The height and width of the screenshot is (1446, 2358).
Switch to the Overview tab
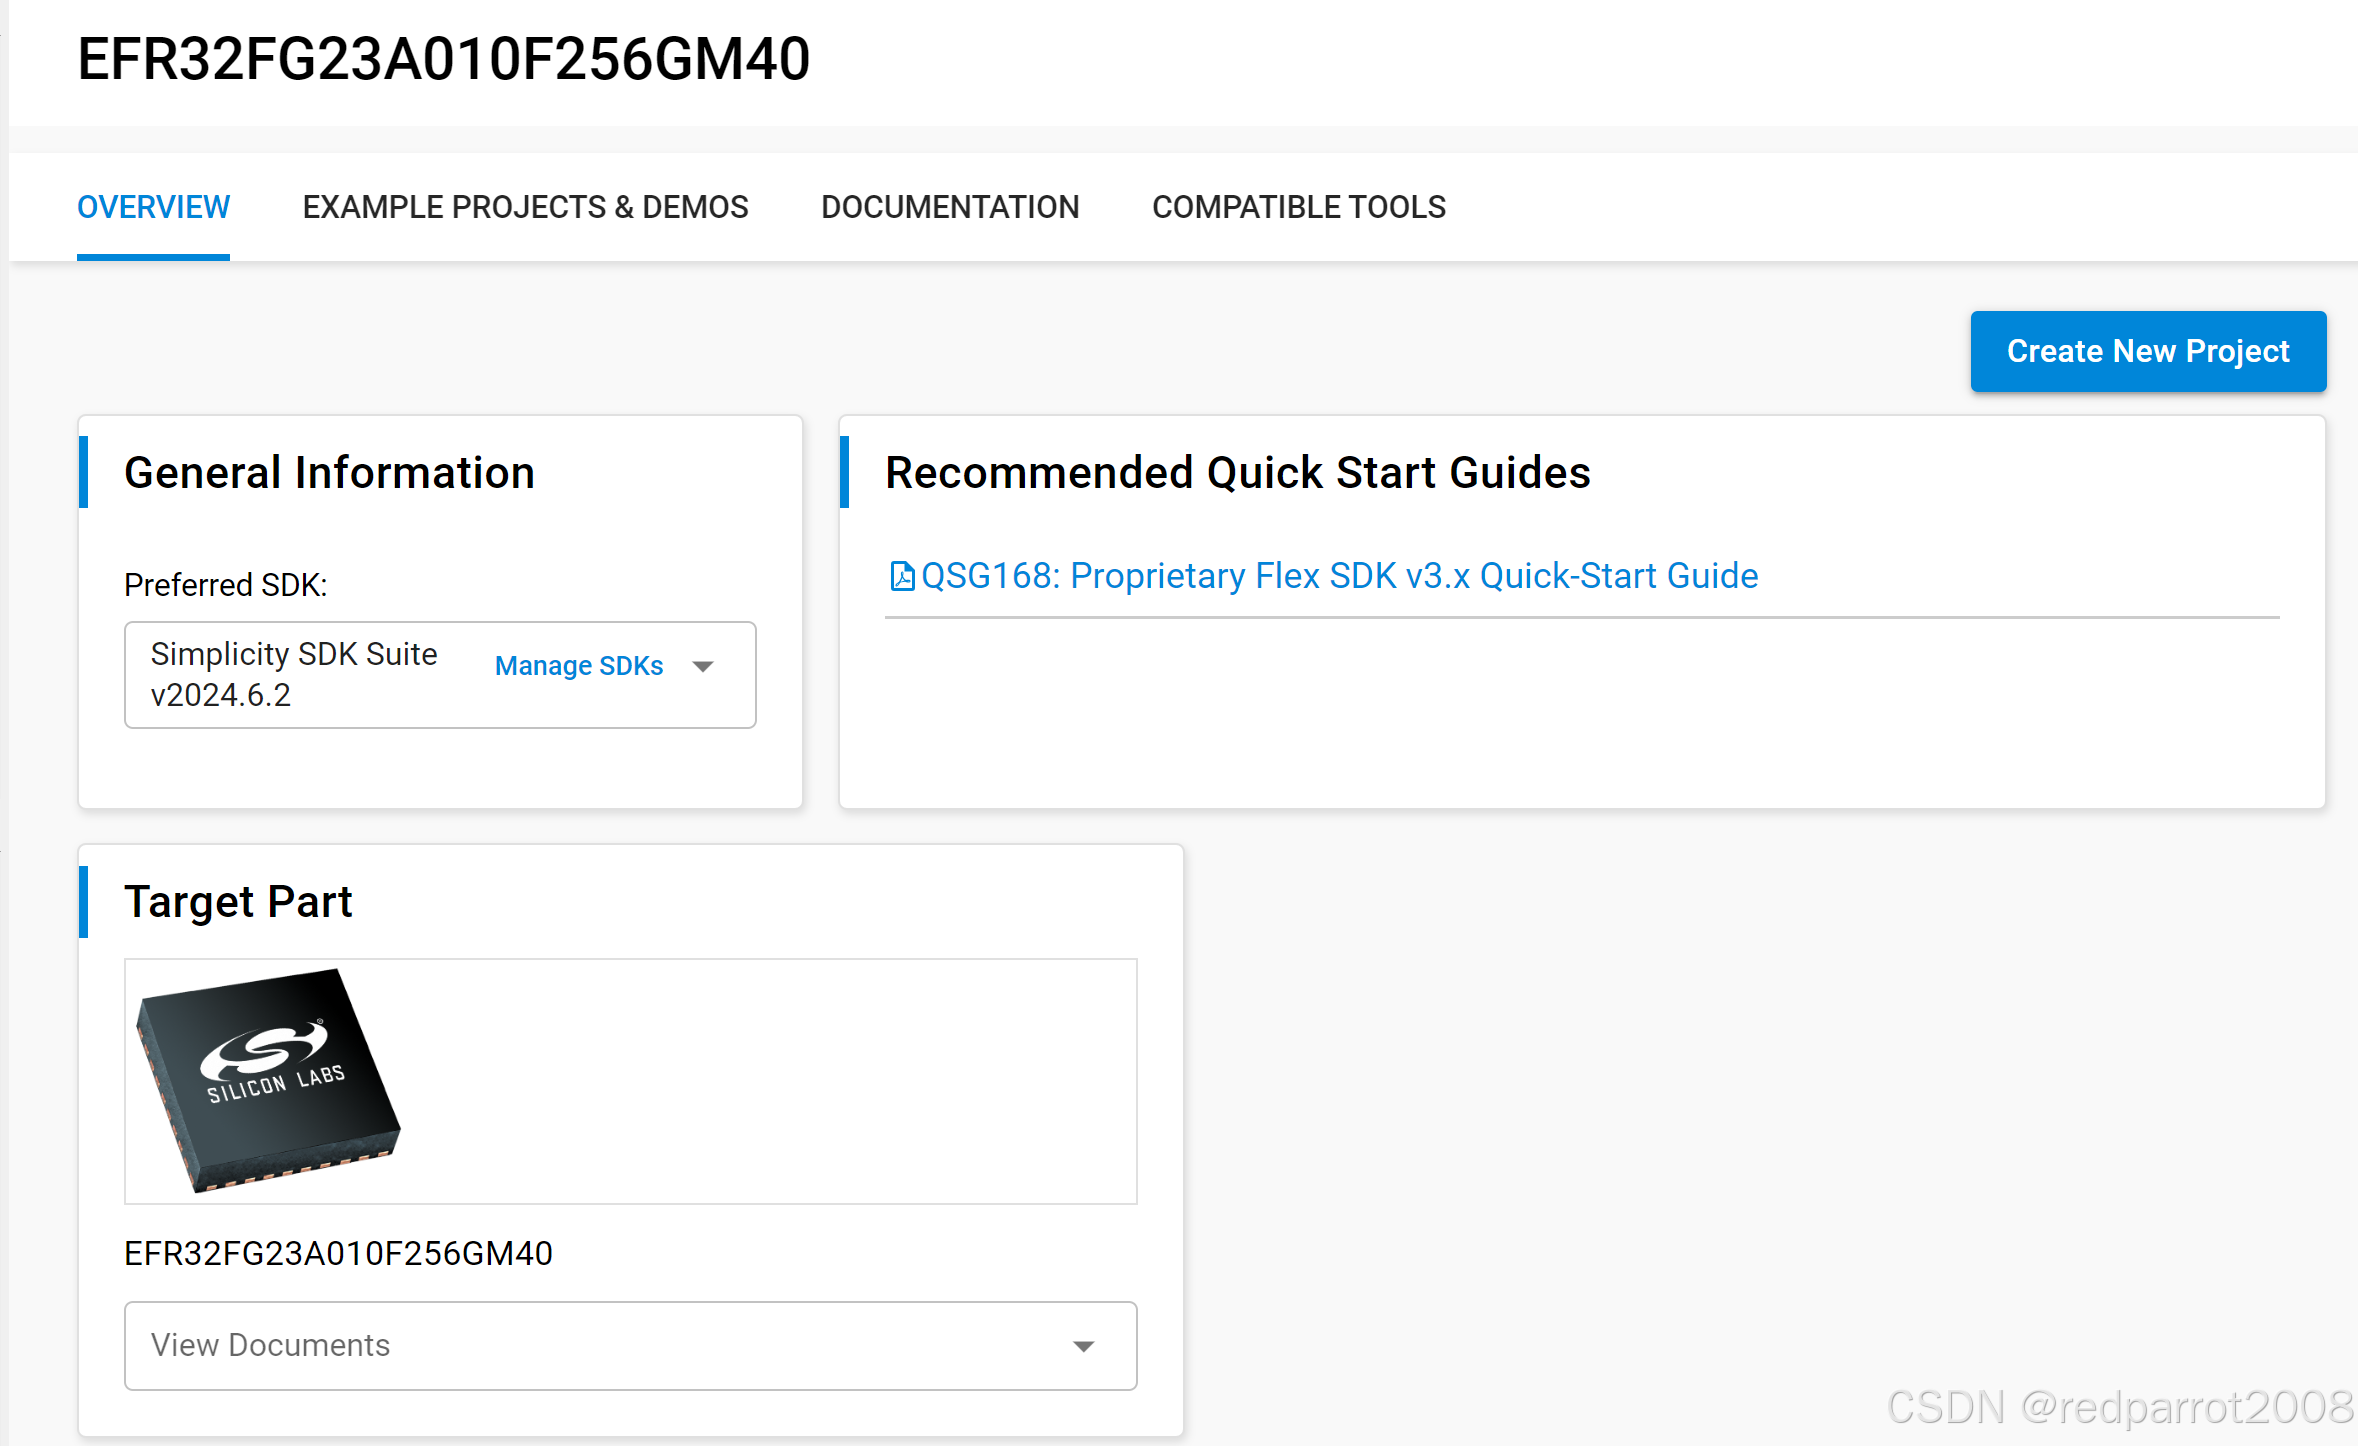pyautogui.click(x=153, y=207)
